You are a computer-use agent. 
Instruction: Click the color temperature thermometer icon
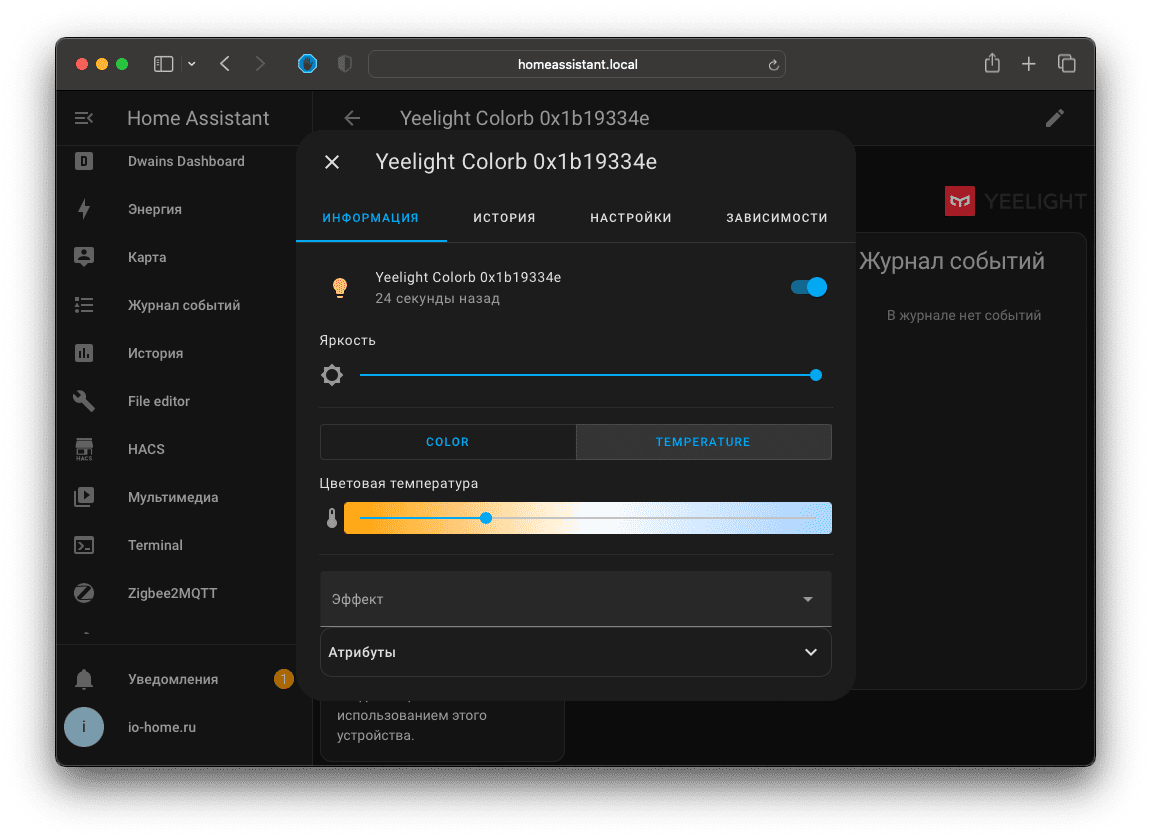(332, 518)
